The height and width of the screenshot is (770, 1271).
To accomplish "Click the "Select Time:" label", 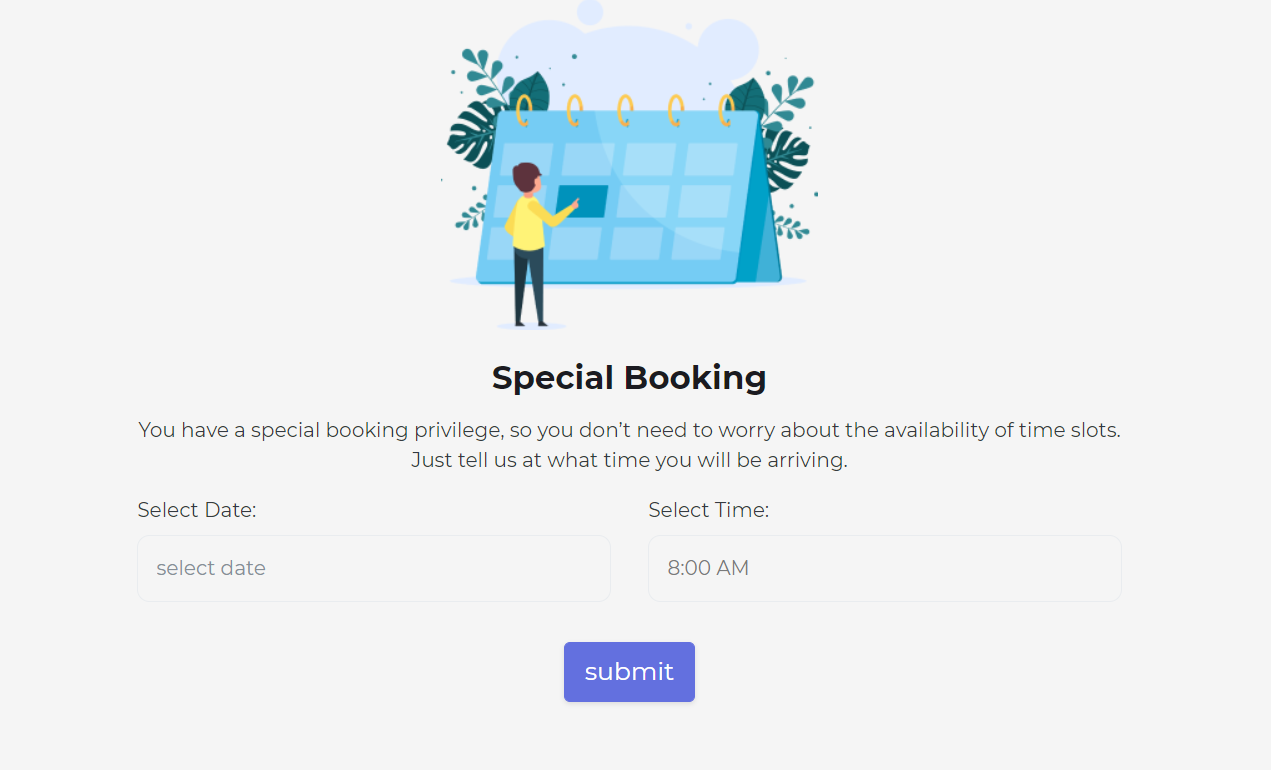I will tap(708, 510).
